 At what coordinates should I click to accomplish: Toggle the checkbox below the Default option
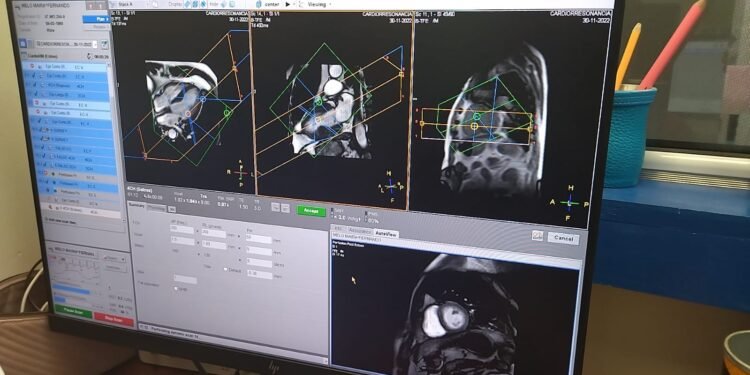pyautogui.click(x=176, y=288)
